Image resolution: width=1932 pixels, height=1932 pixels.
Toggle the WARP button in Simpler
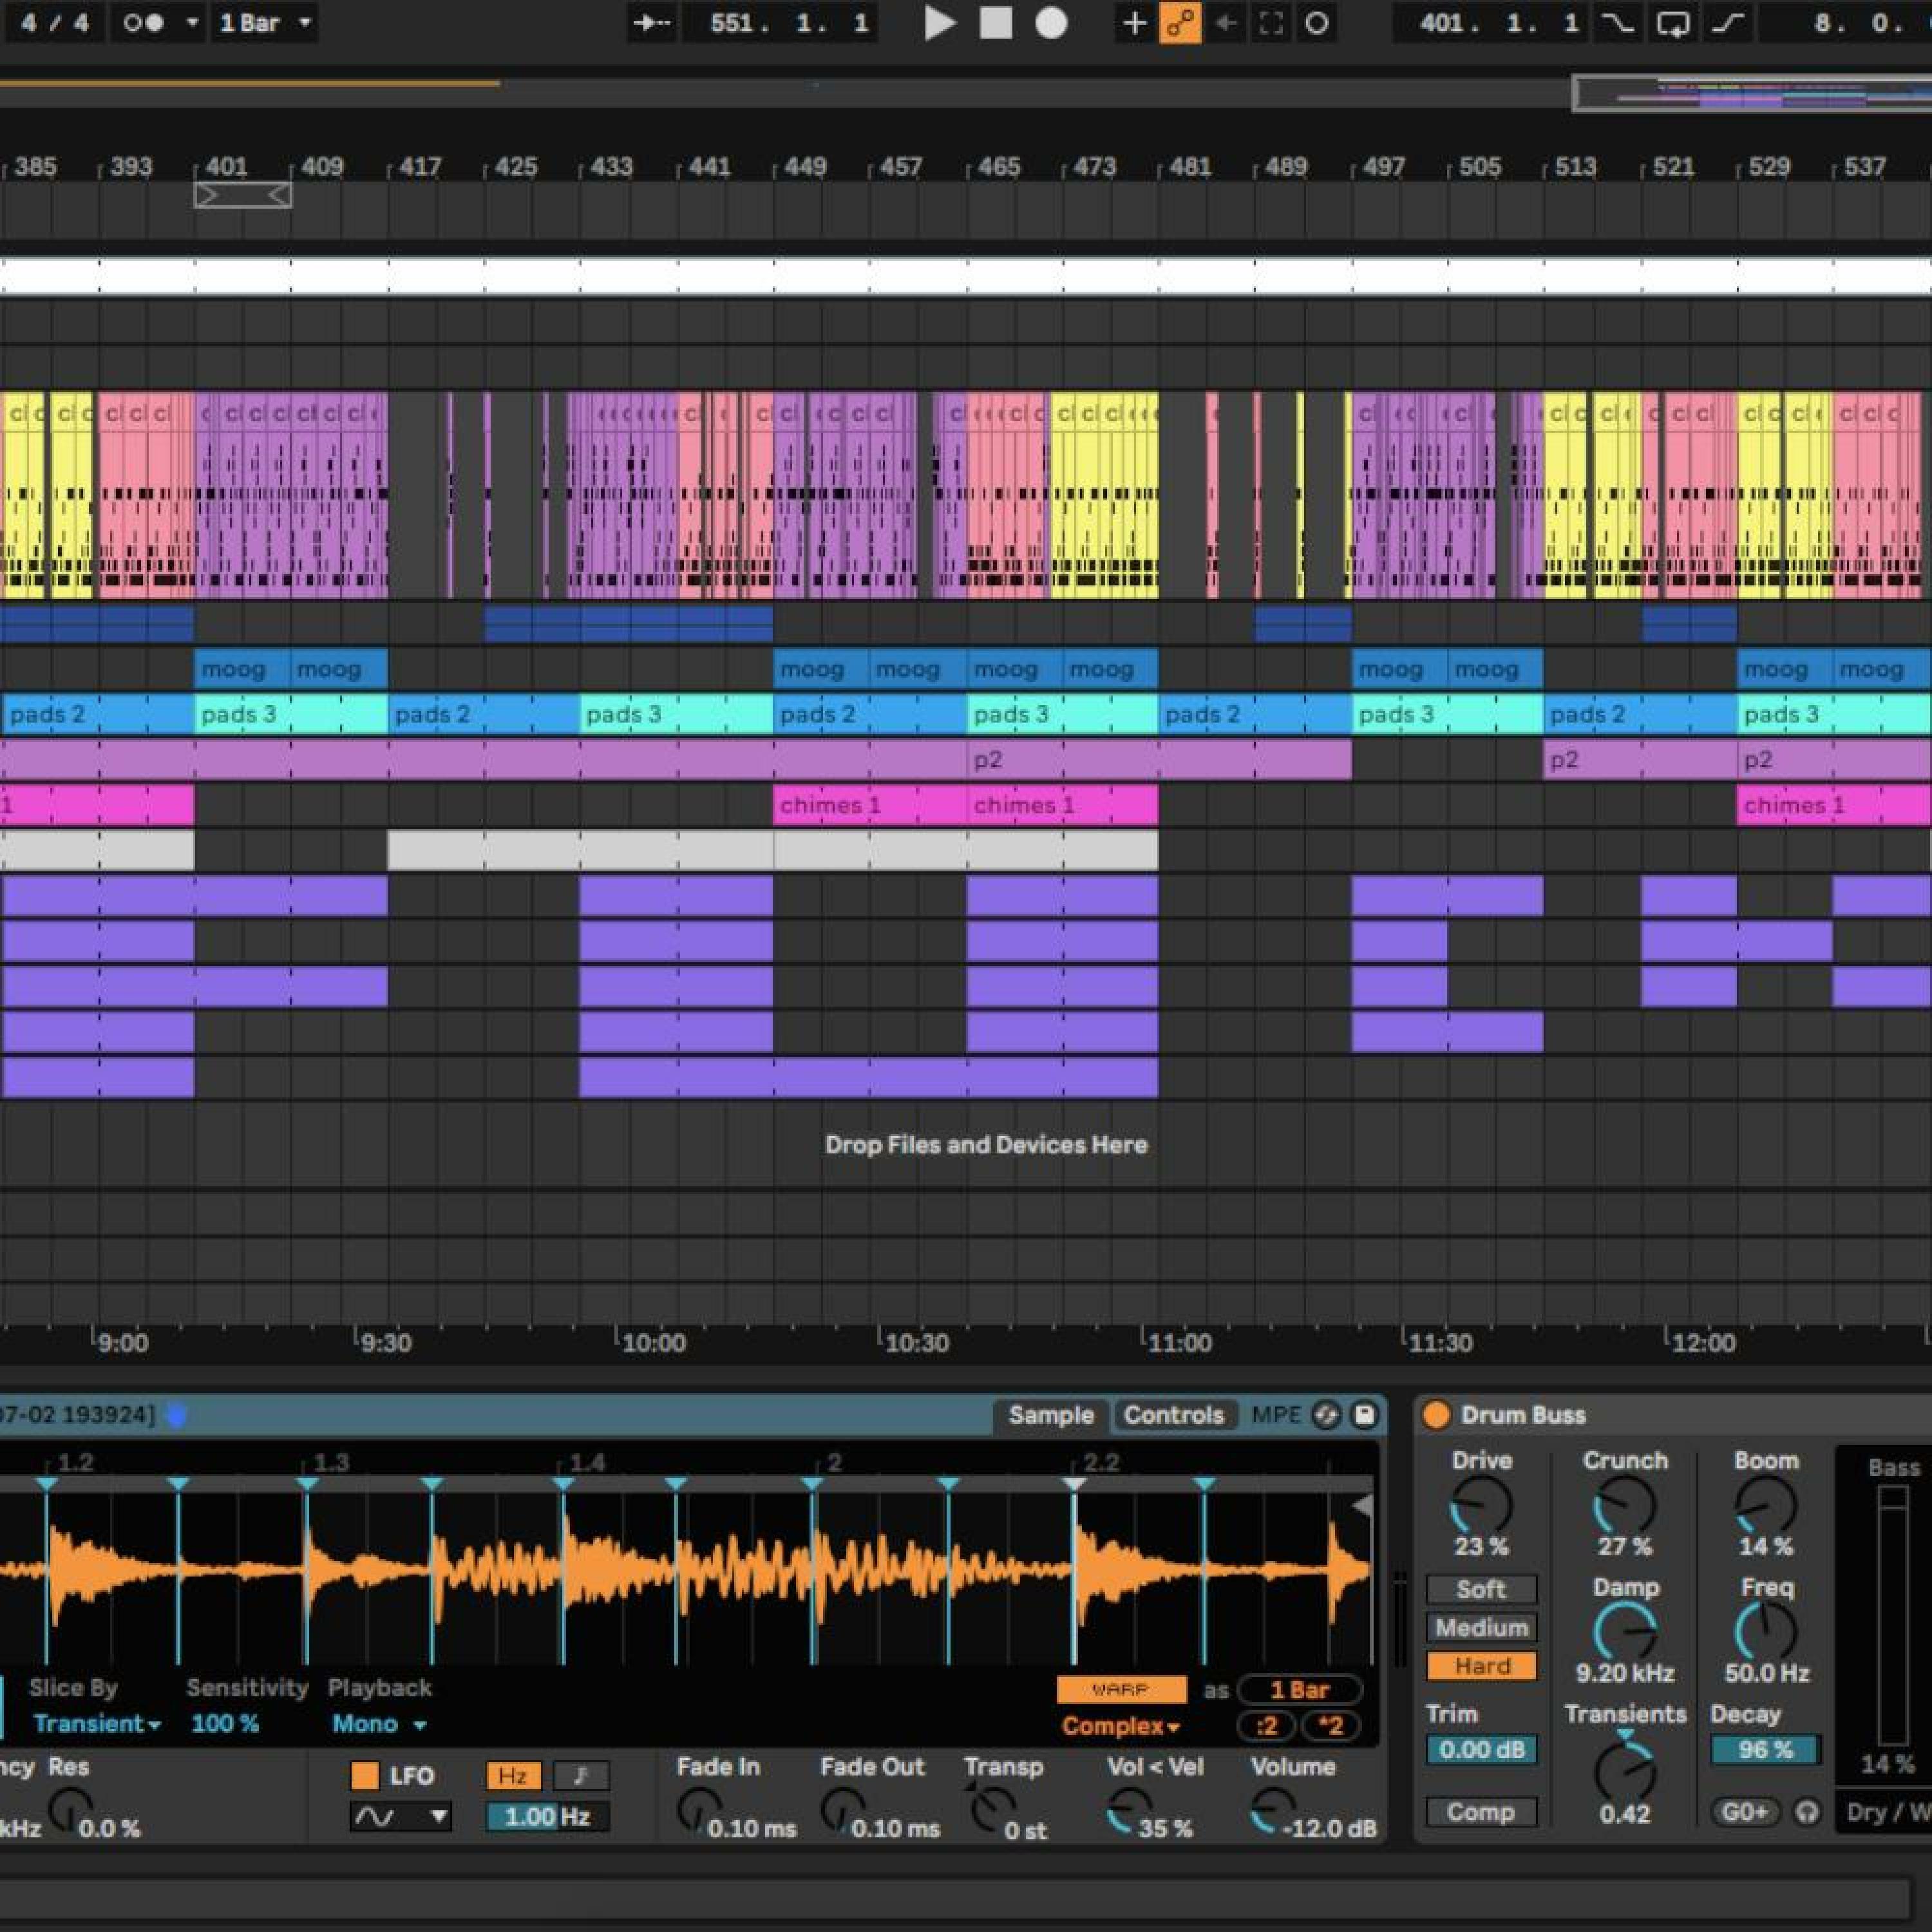tap(1121, 1689)
